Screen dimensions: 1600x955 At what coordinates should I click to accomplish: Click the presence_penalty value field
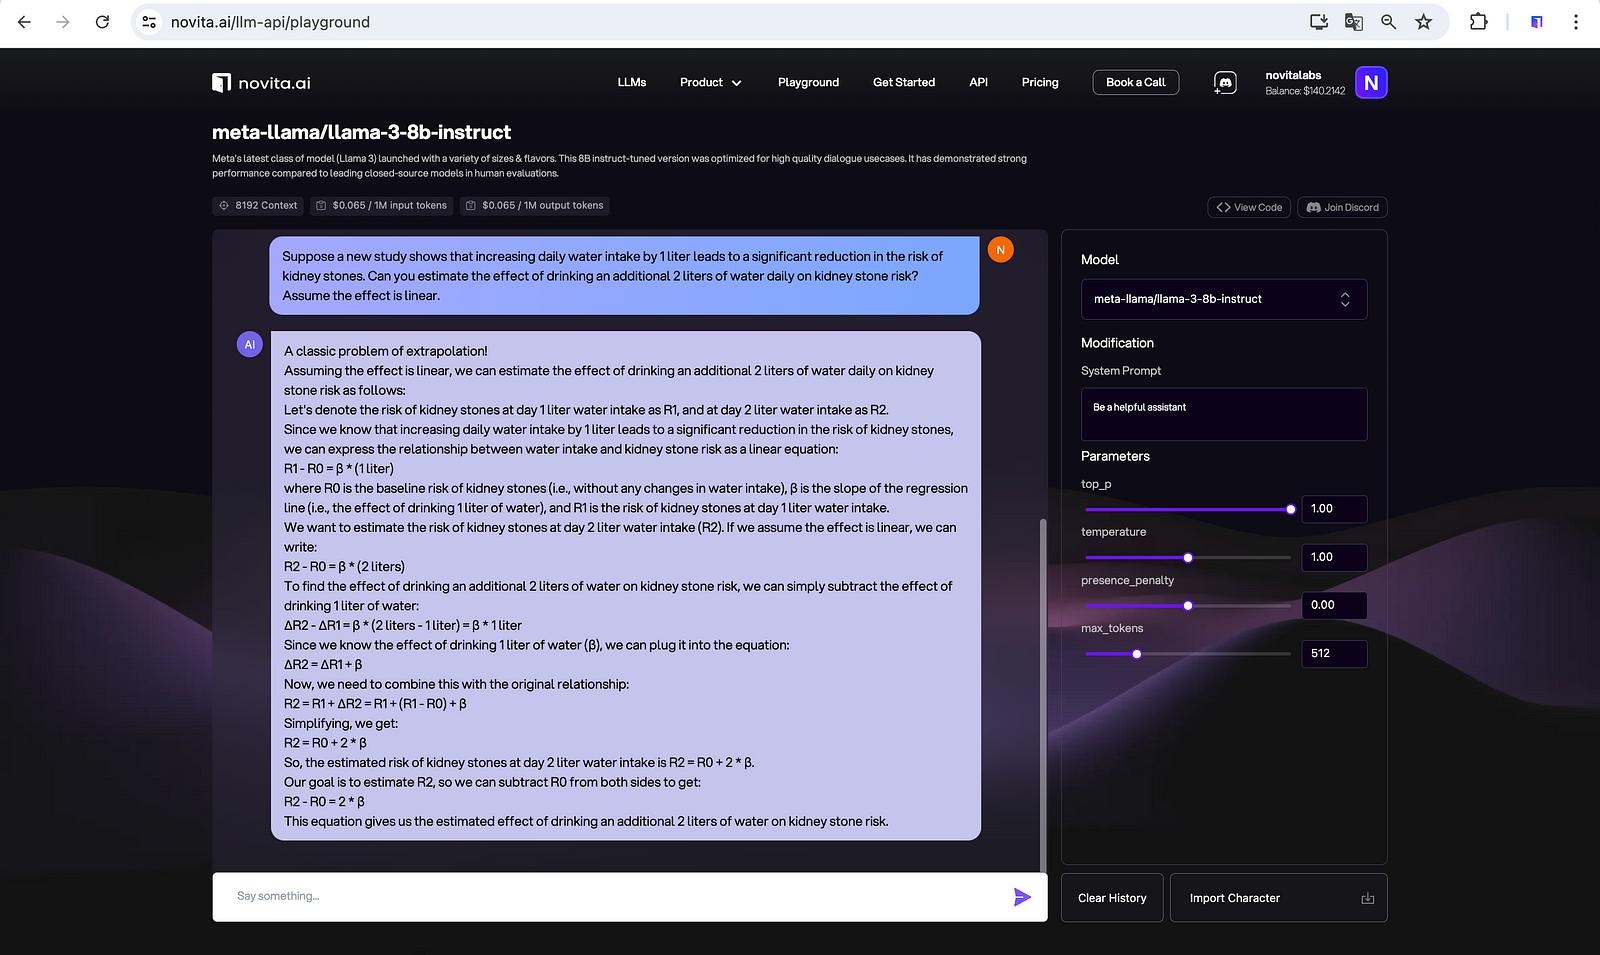pyautogui.click(x=1334, y=605)
